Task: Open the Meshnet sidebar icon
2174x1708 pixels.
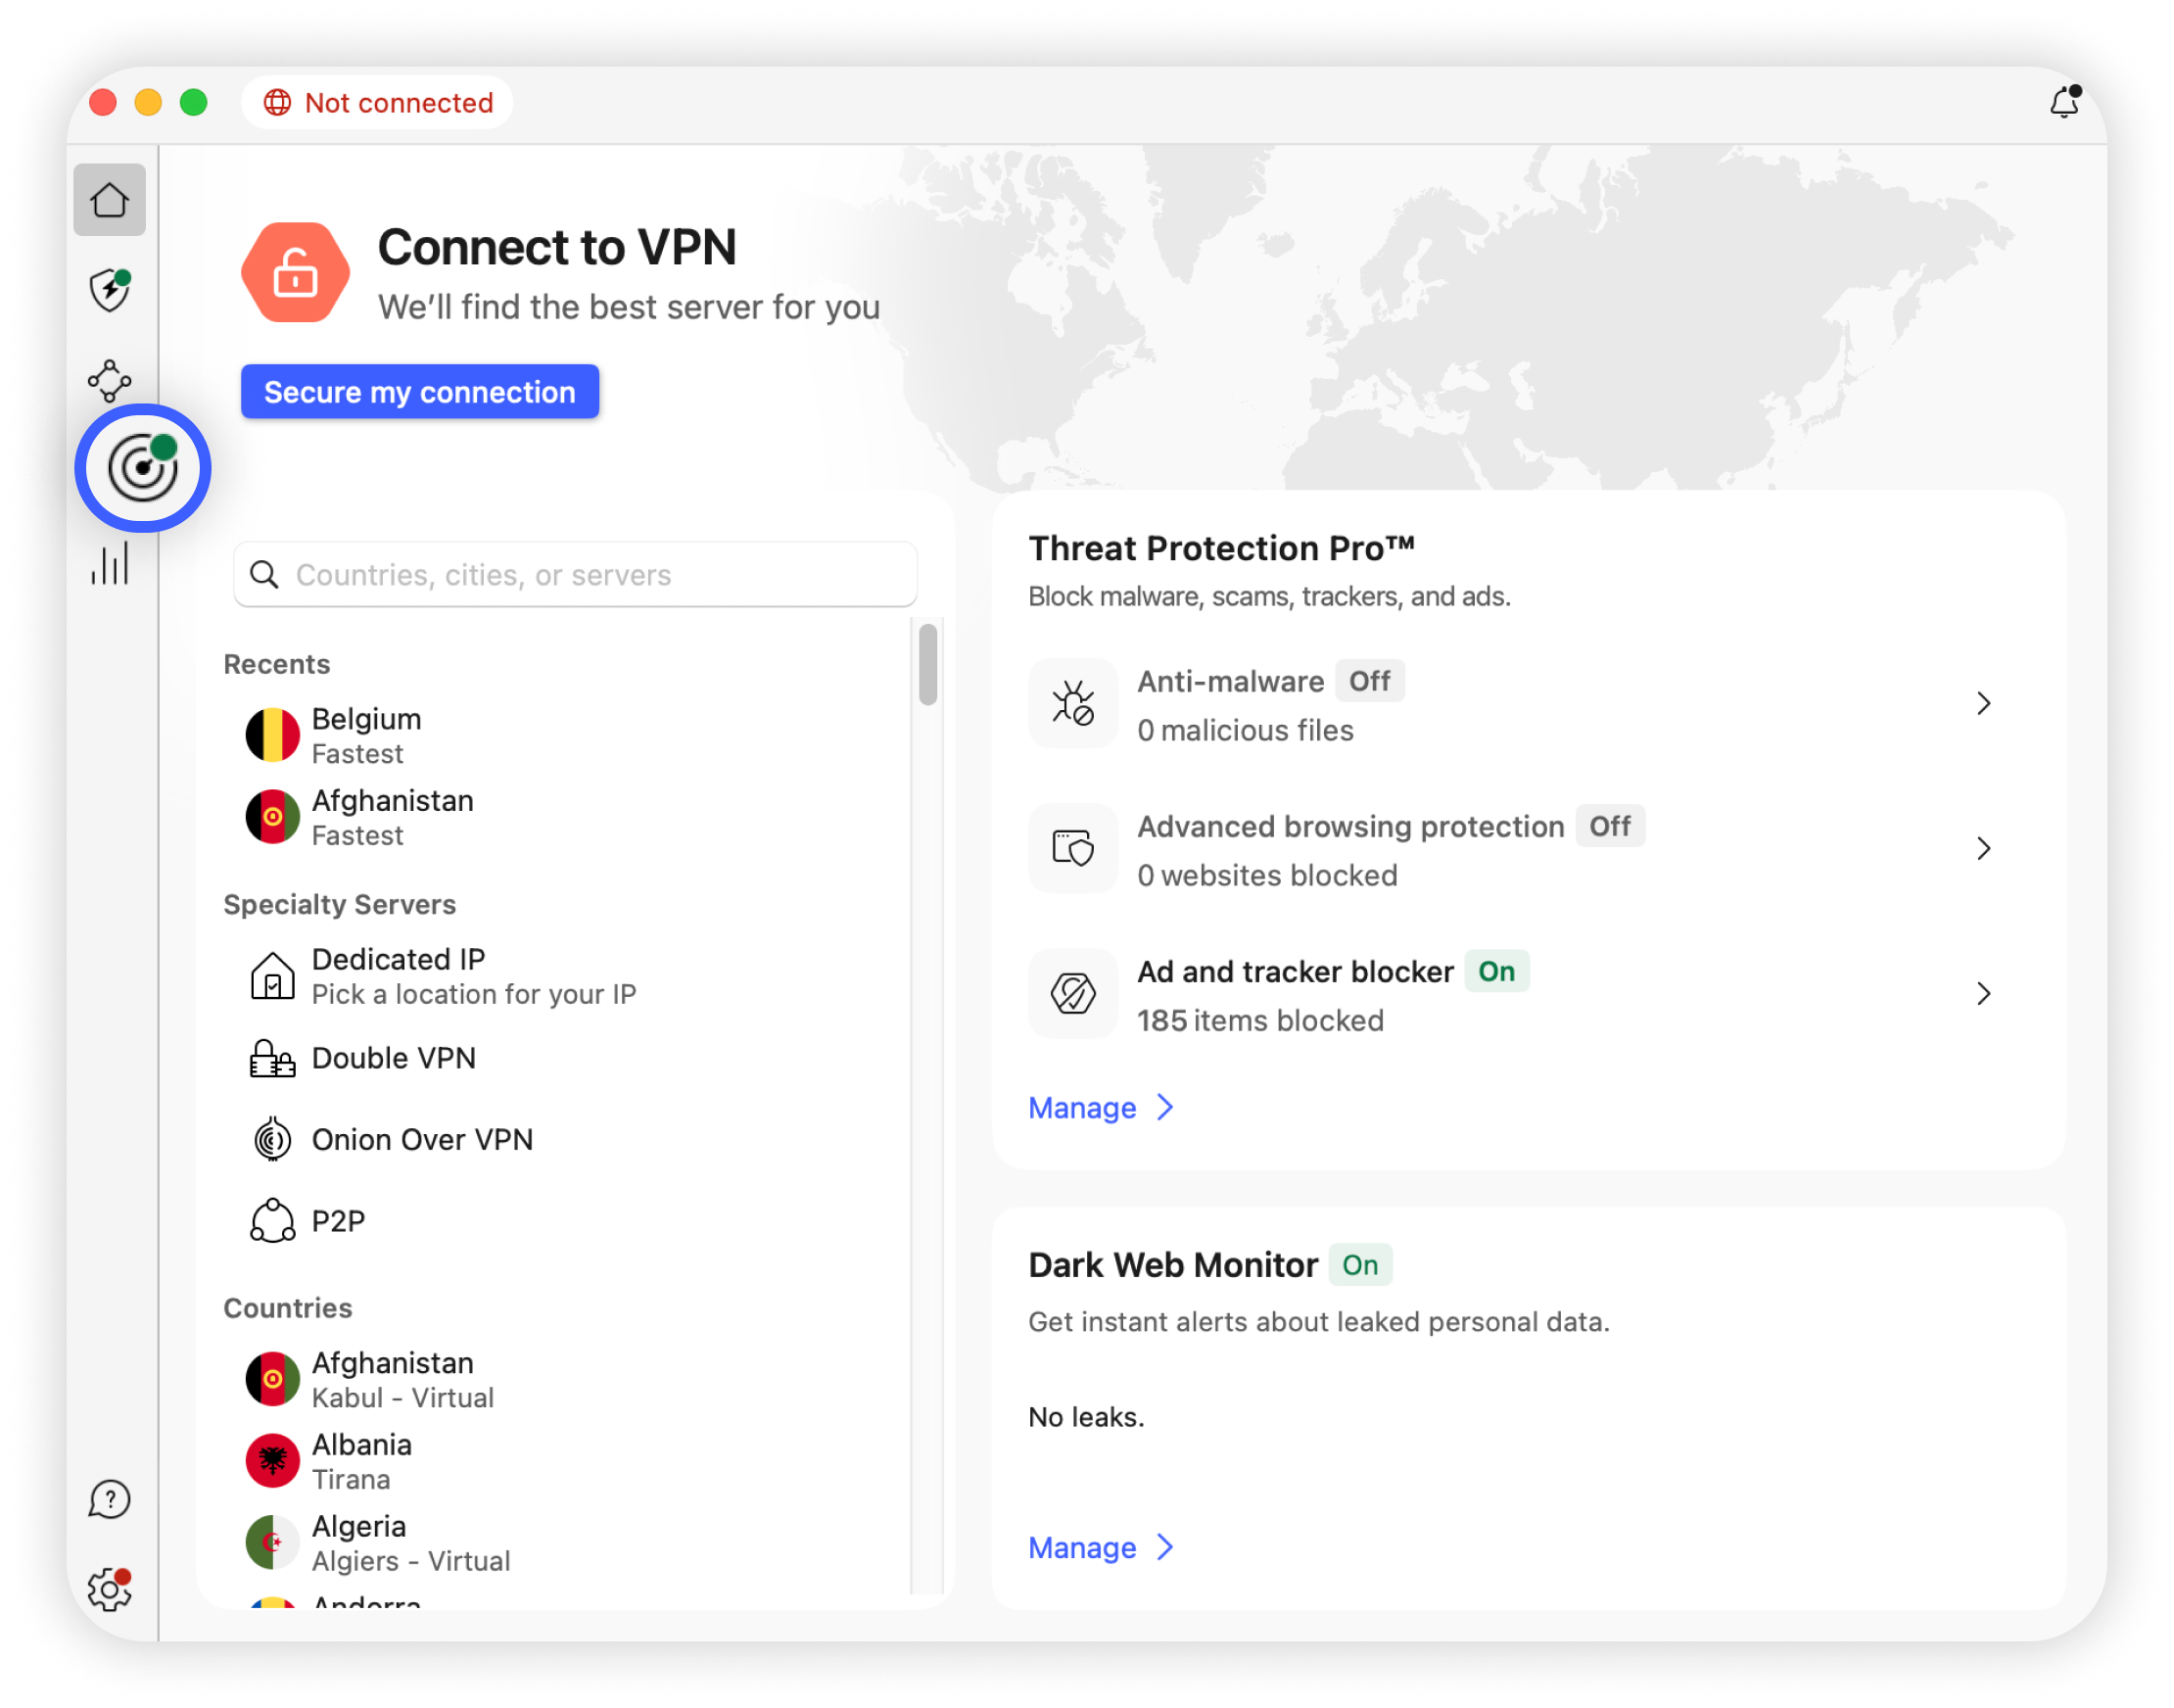Action: pos(109,381)
